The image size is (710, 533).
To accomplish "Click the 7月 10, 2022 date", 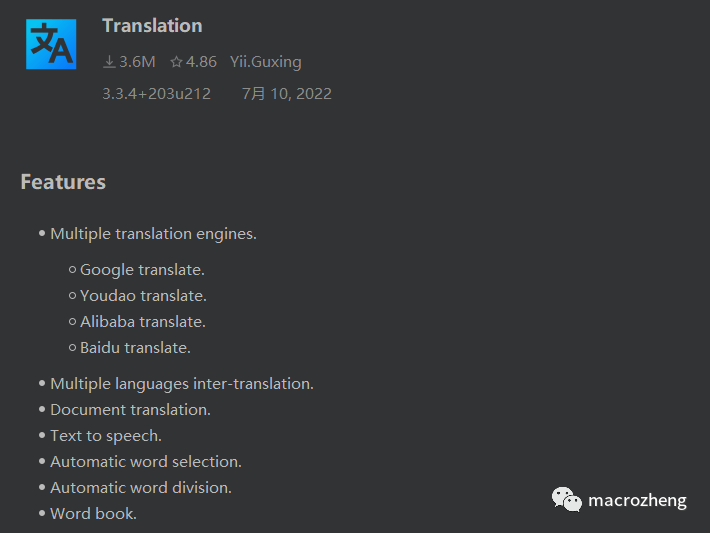I will [287, 94].
